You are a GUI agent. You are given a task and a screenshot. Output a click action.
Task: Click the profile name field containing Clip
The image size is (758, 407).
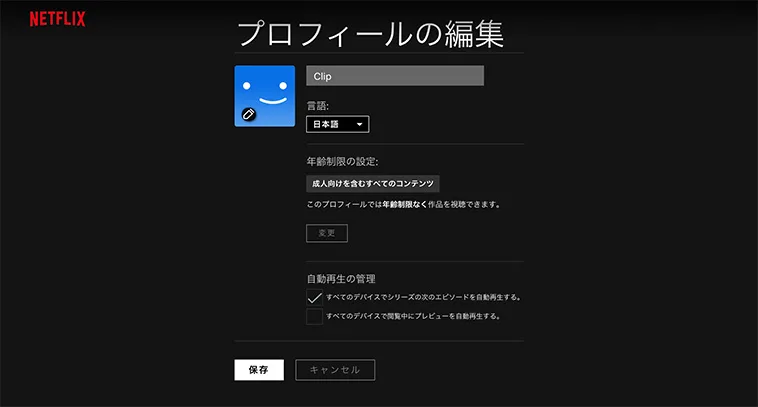pyautogui.click(x=395, y=76)
